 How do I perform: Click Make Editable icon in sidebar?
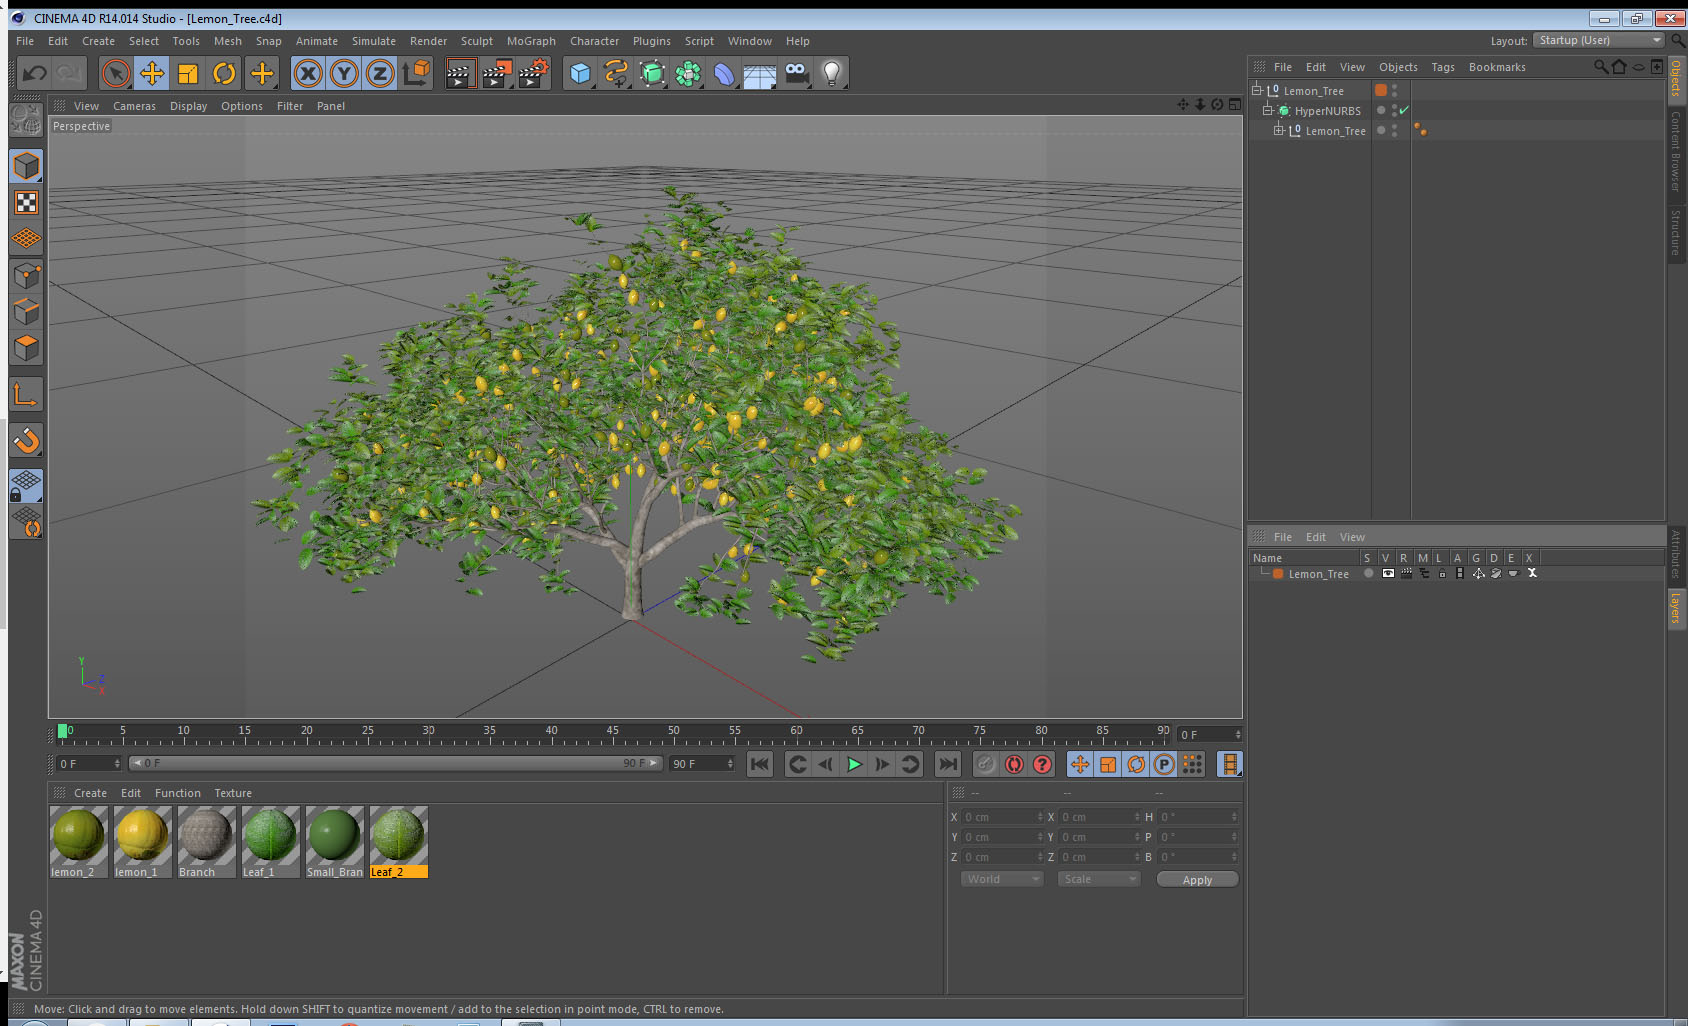tap(26, 121)
